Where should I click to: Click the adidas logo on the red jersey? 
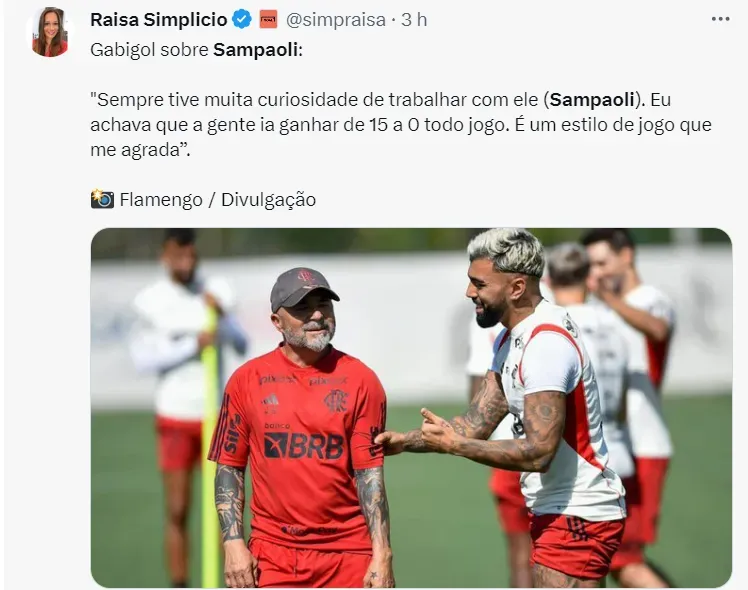tap(270, 401)
